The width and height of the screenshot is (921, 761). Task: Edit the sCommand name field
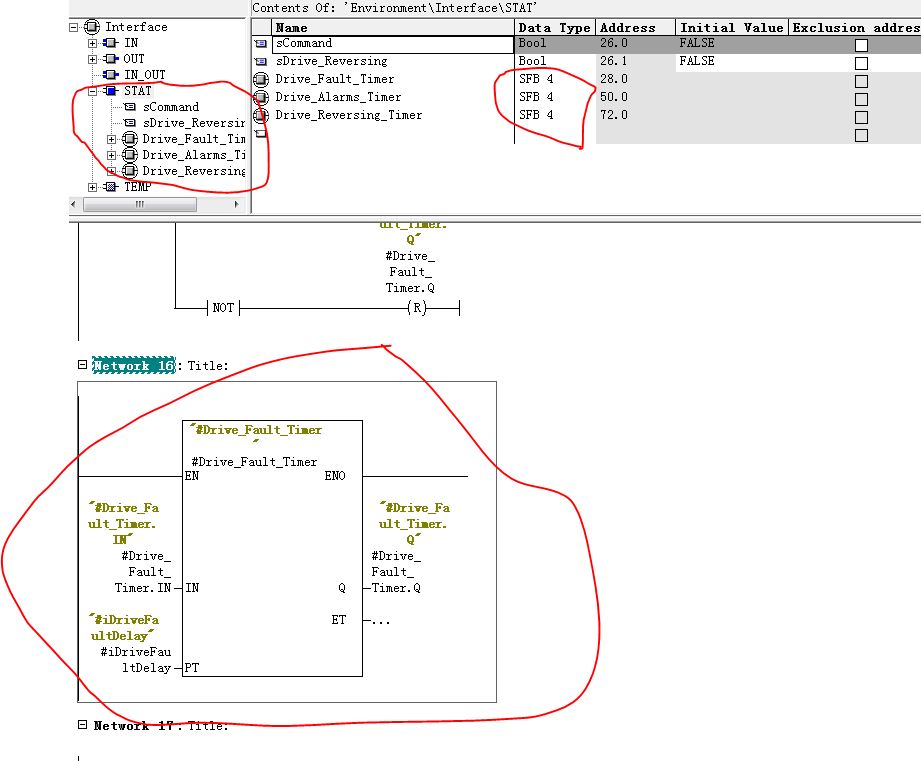pyautogui.click(x=392, y=44)
